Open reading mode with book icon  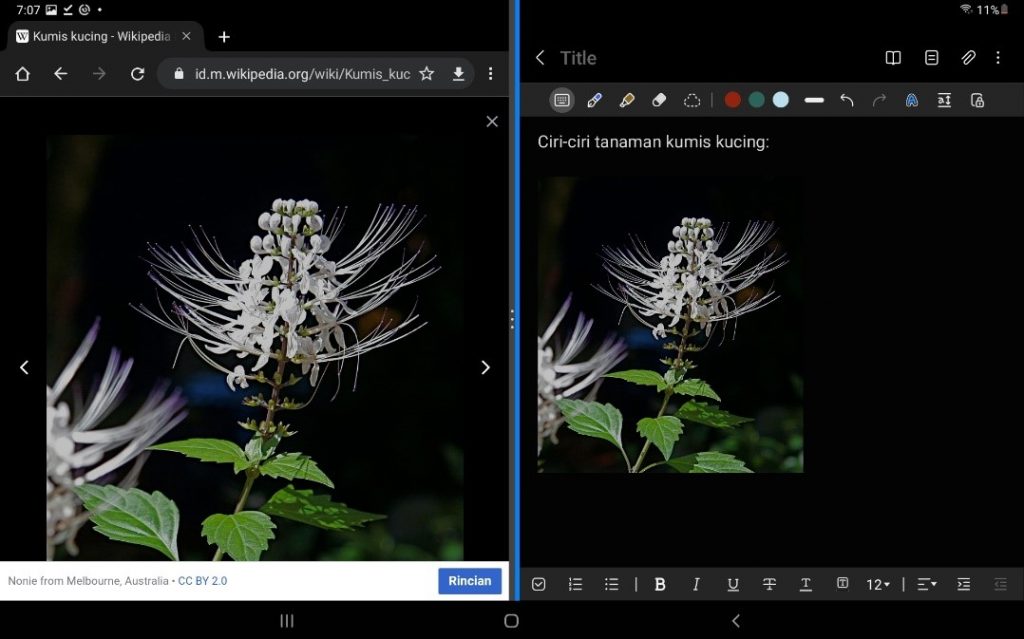[893, 58]
